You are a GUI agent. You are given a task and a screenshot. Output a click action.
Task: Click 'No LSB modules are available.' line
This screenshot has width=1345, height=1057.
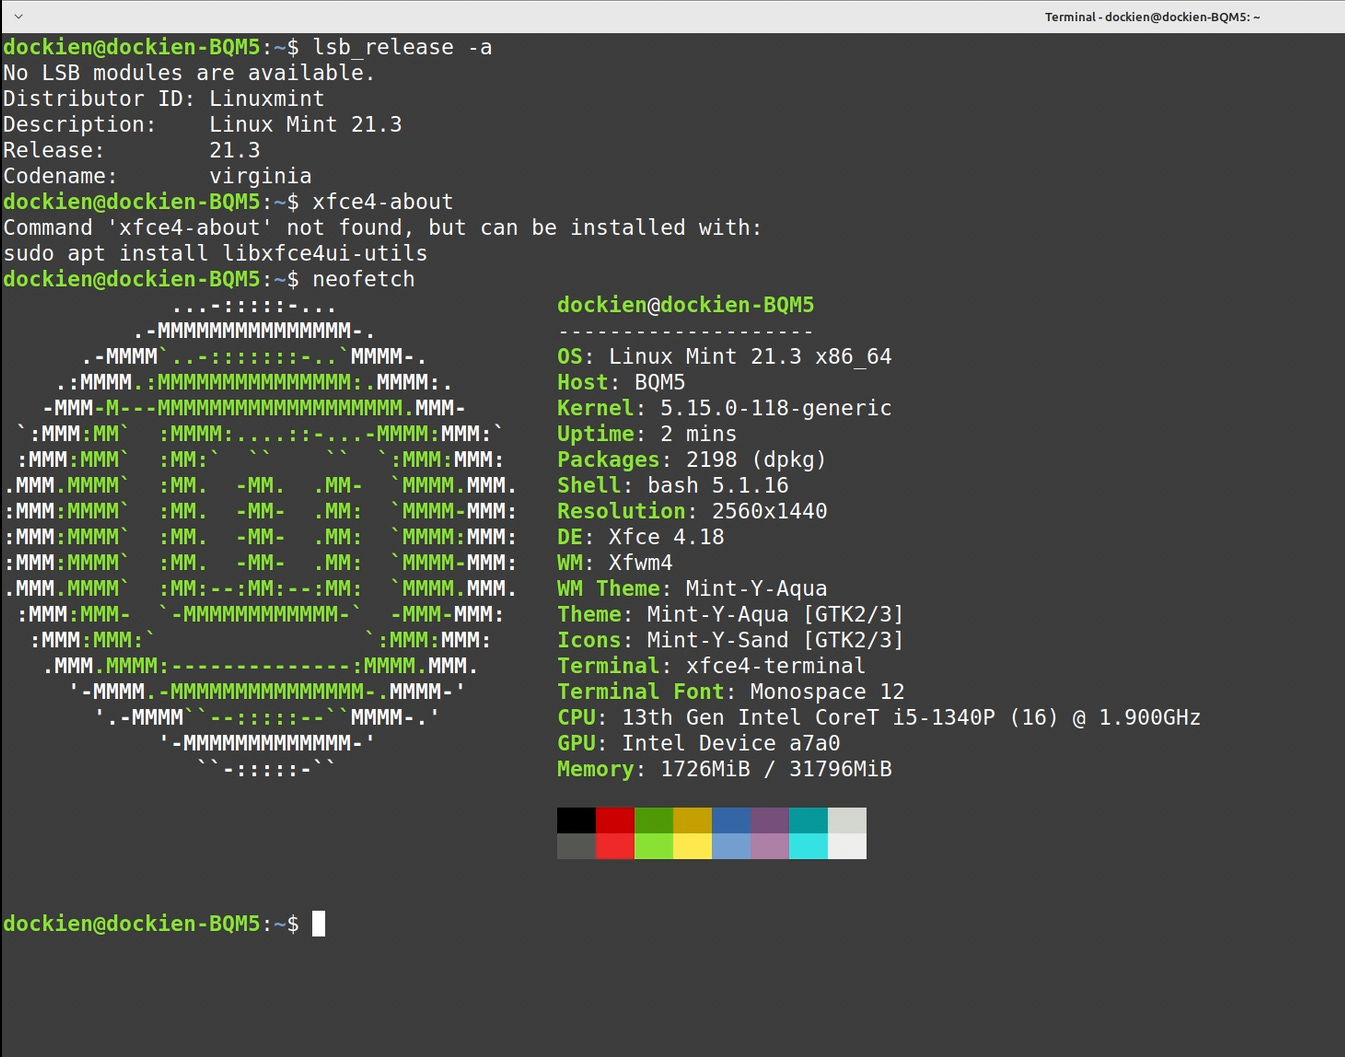pos(189,73)
